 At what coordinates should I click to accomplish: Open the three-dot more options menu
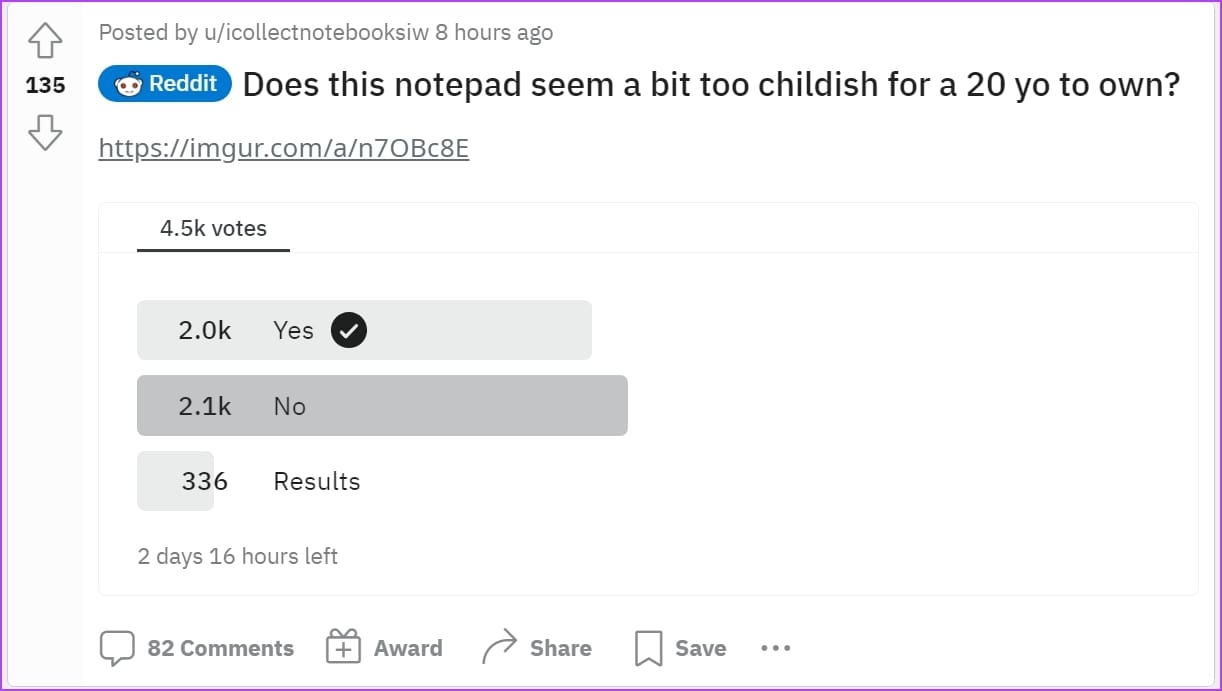coord(775,648)
